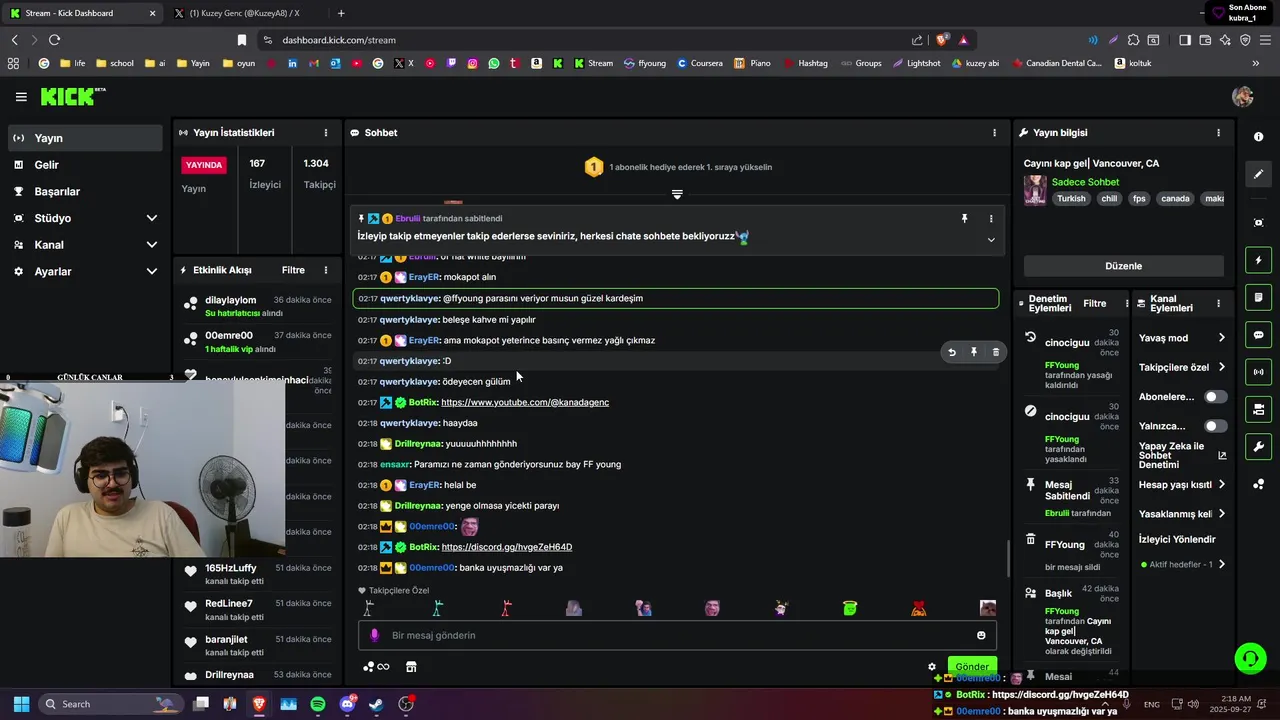Click the chat panel vertical scrollbar
Image resolution: width=1280 pixels, height=720 pixels.
point(1008,558)
